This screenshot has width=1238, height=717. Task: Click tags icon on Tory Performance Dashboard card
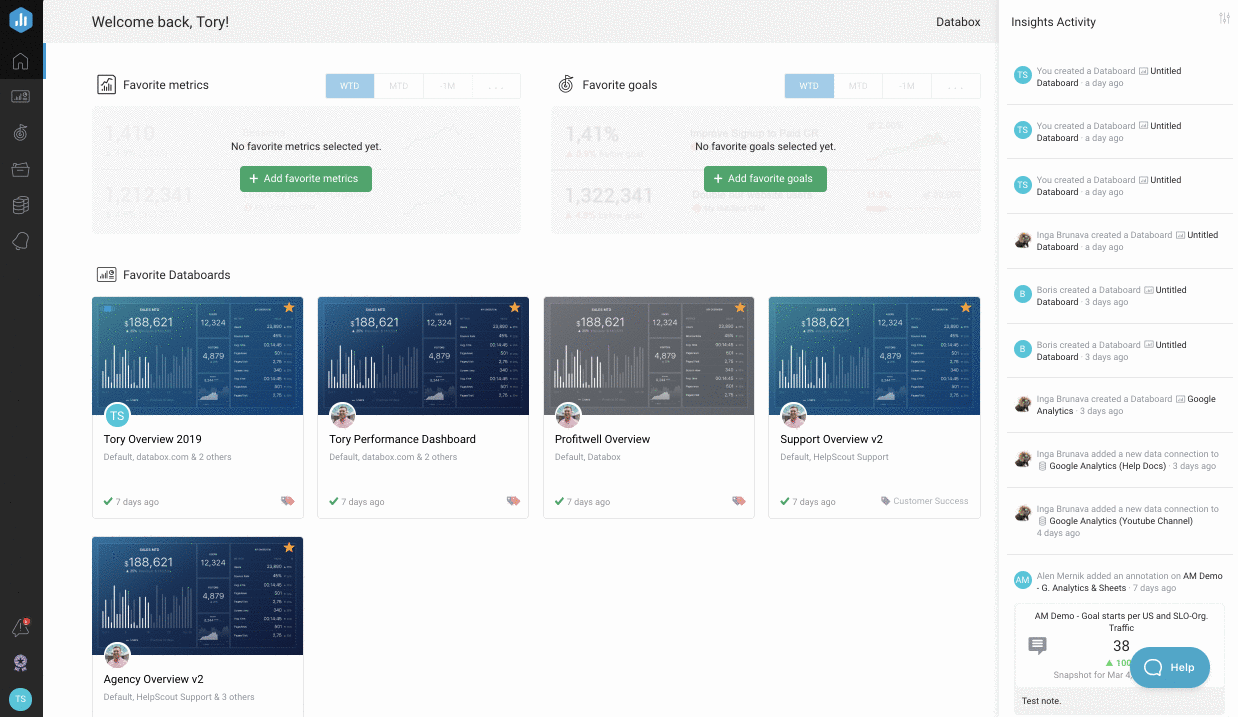(x=513, y=501)
